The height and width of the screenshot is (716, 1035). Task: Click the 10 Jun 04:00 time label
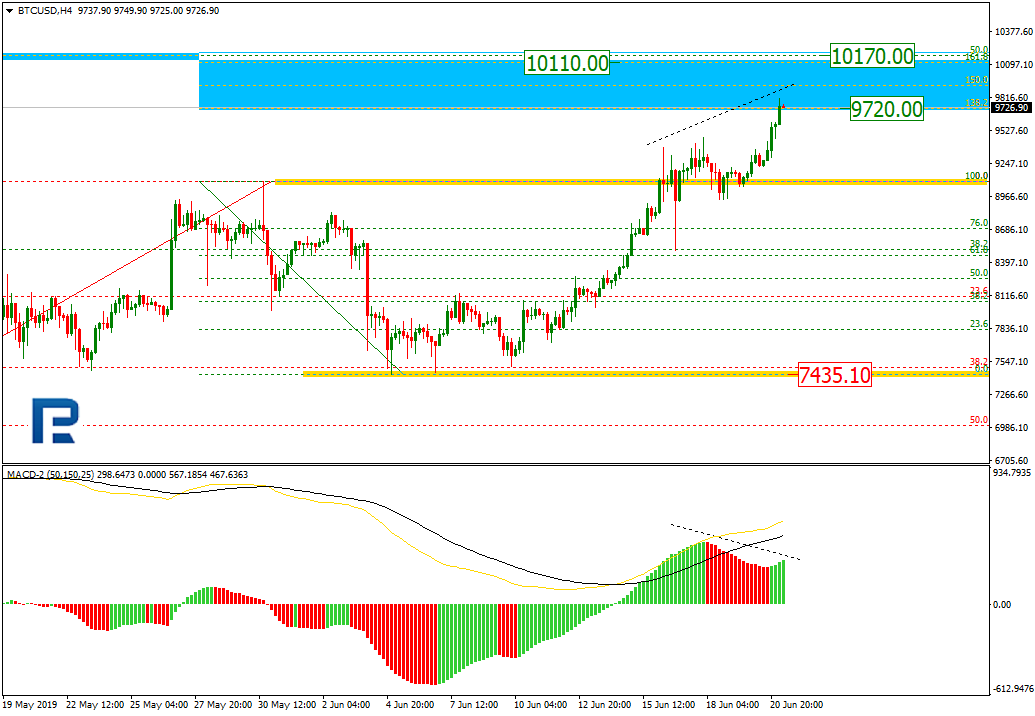(x=541, y=705)
